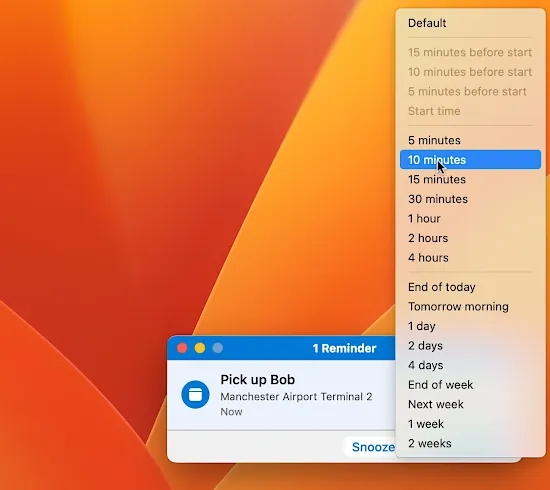The width and height of the screenshot is (550, 490).
Task: Select Next week snooze option
Action: [470, 404]
